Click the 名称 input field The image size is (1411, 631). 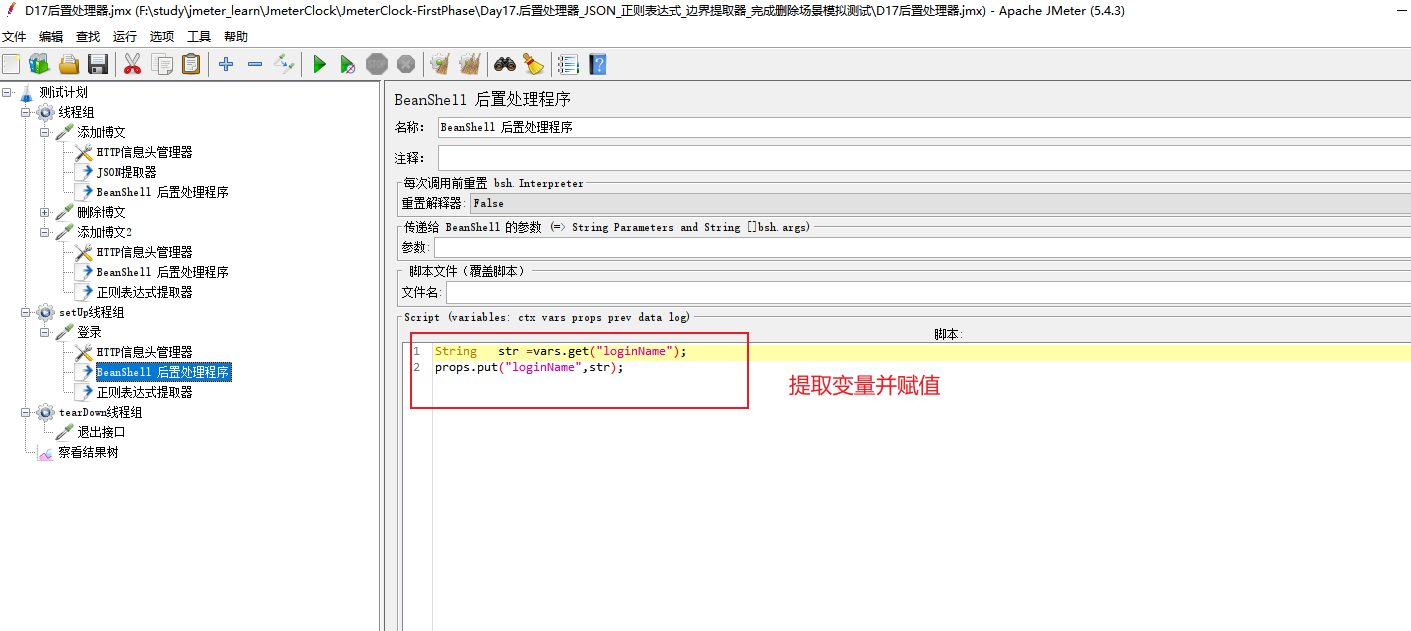pos(924,127)
